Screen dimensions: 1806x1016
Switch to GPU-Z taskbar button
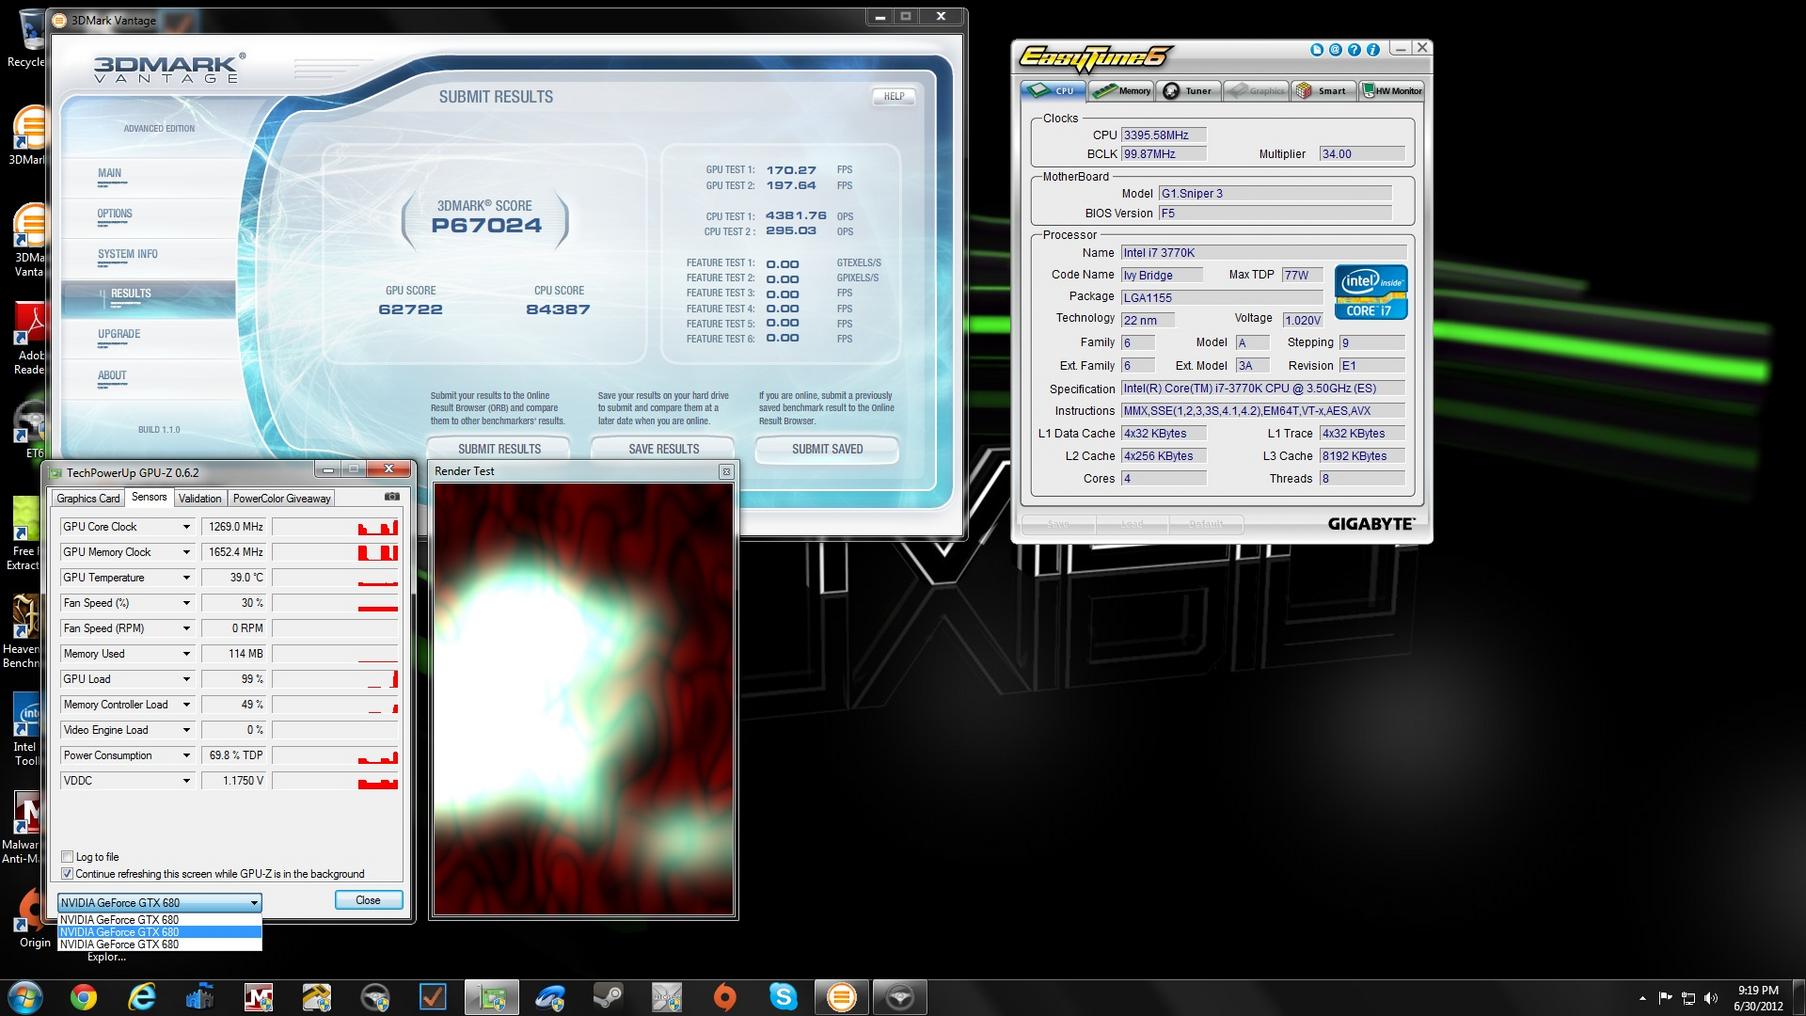(491, 997)
